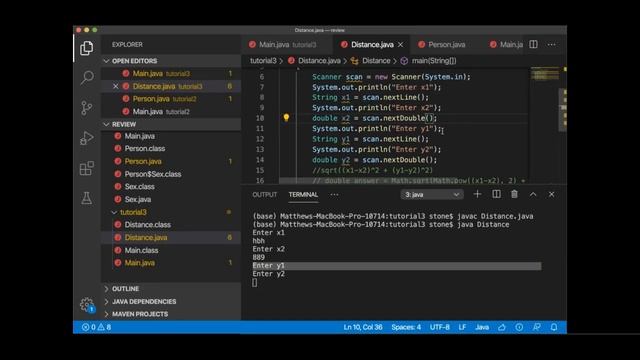Open the Test flask view icon
Image resolution: width=640 pixels, height=360 pixels.
pyautogui.click(x=87, y=198)
